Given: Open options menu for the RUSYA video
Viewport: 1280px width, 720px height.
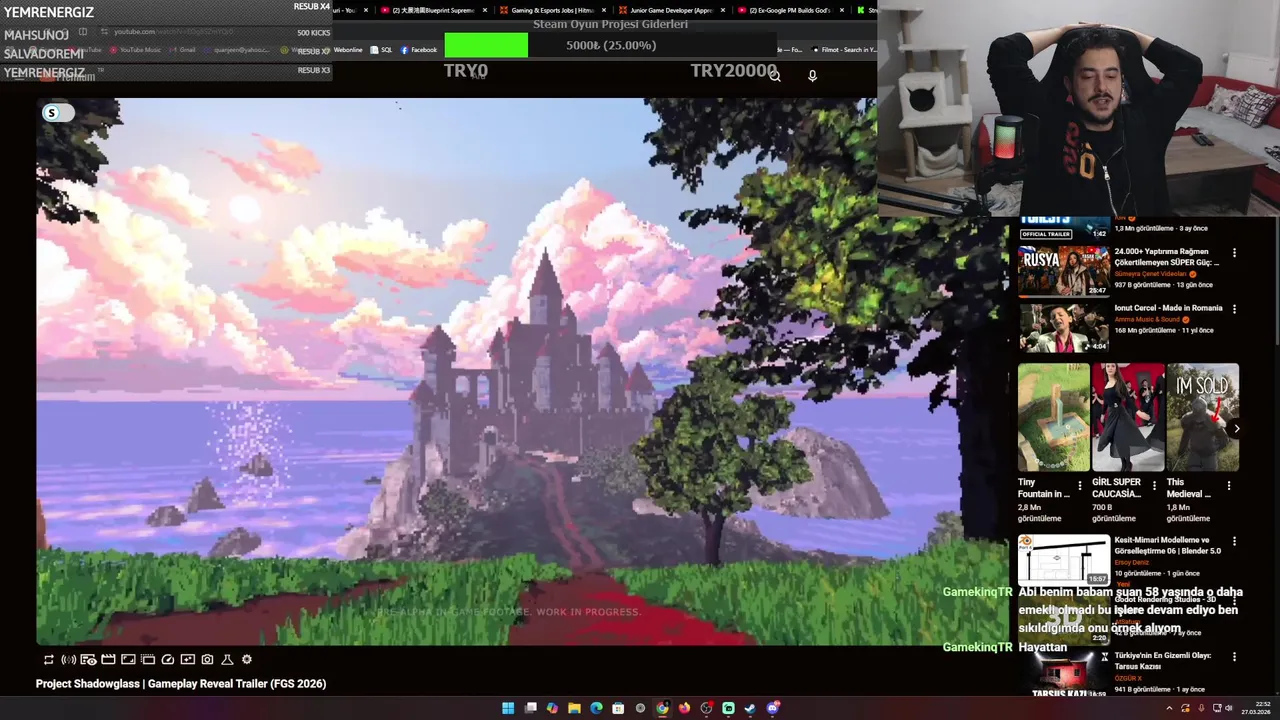Looking at the screenshot, I should coord(1234,253).
